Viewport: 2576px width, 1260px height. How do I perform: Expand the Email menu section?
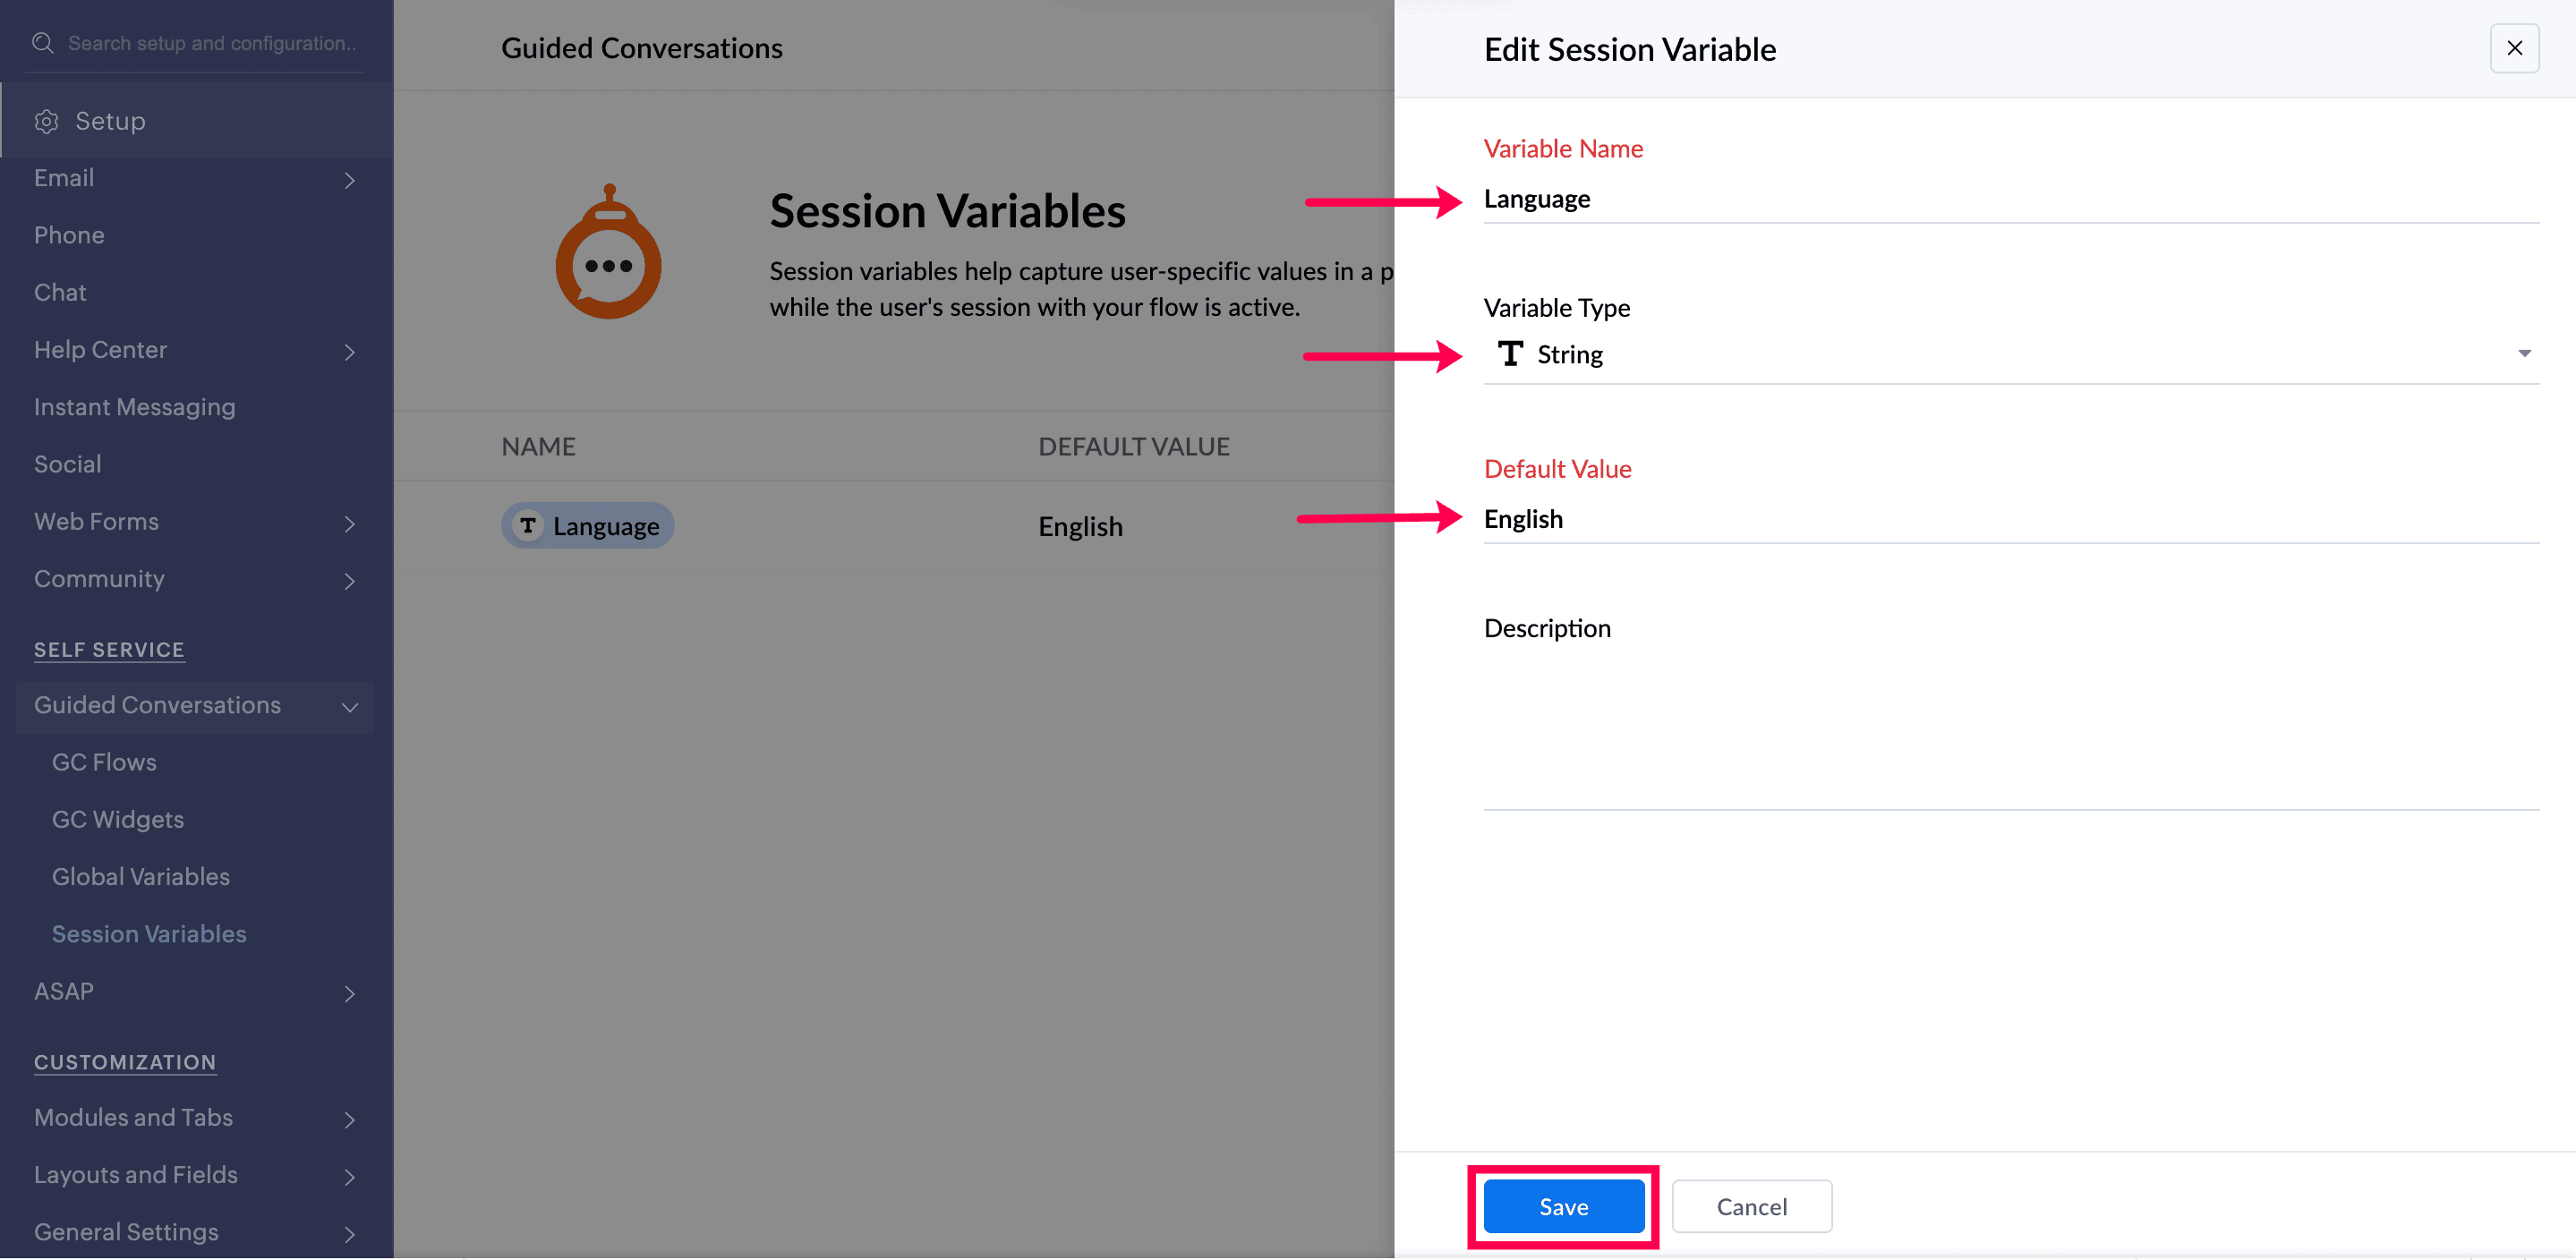pos(349,180)
